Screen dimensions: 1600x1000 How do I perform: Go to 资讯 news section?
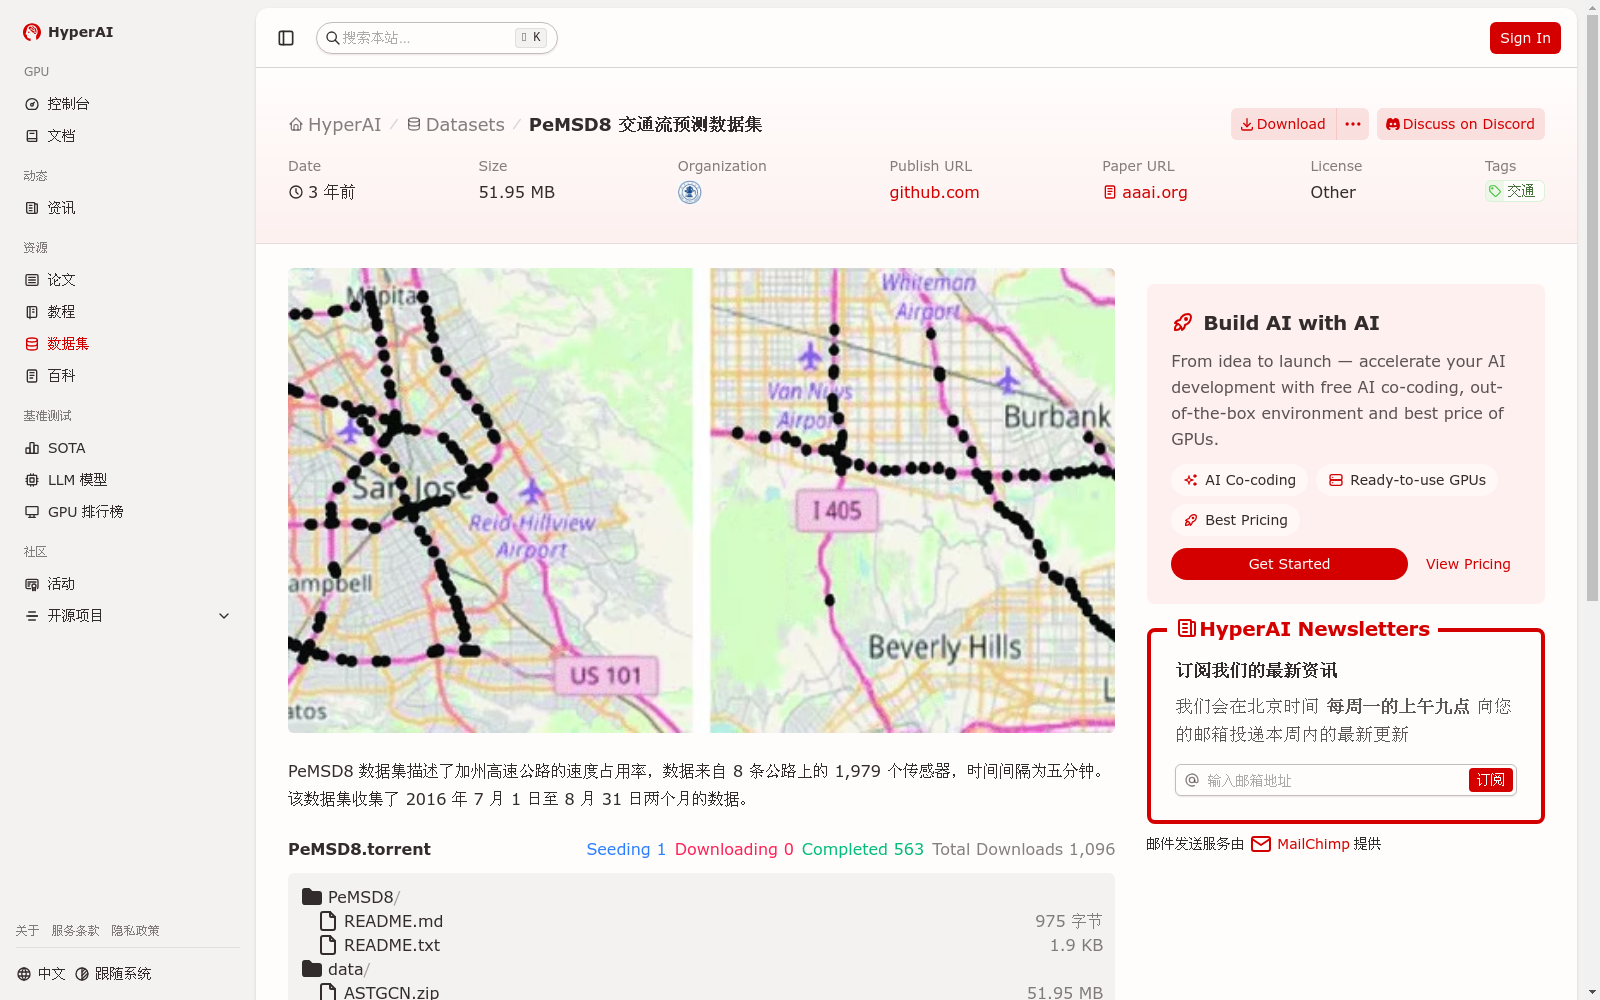click(x=128, y=208)
